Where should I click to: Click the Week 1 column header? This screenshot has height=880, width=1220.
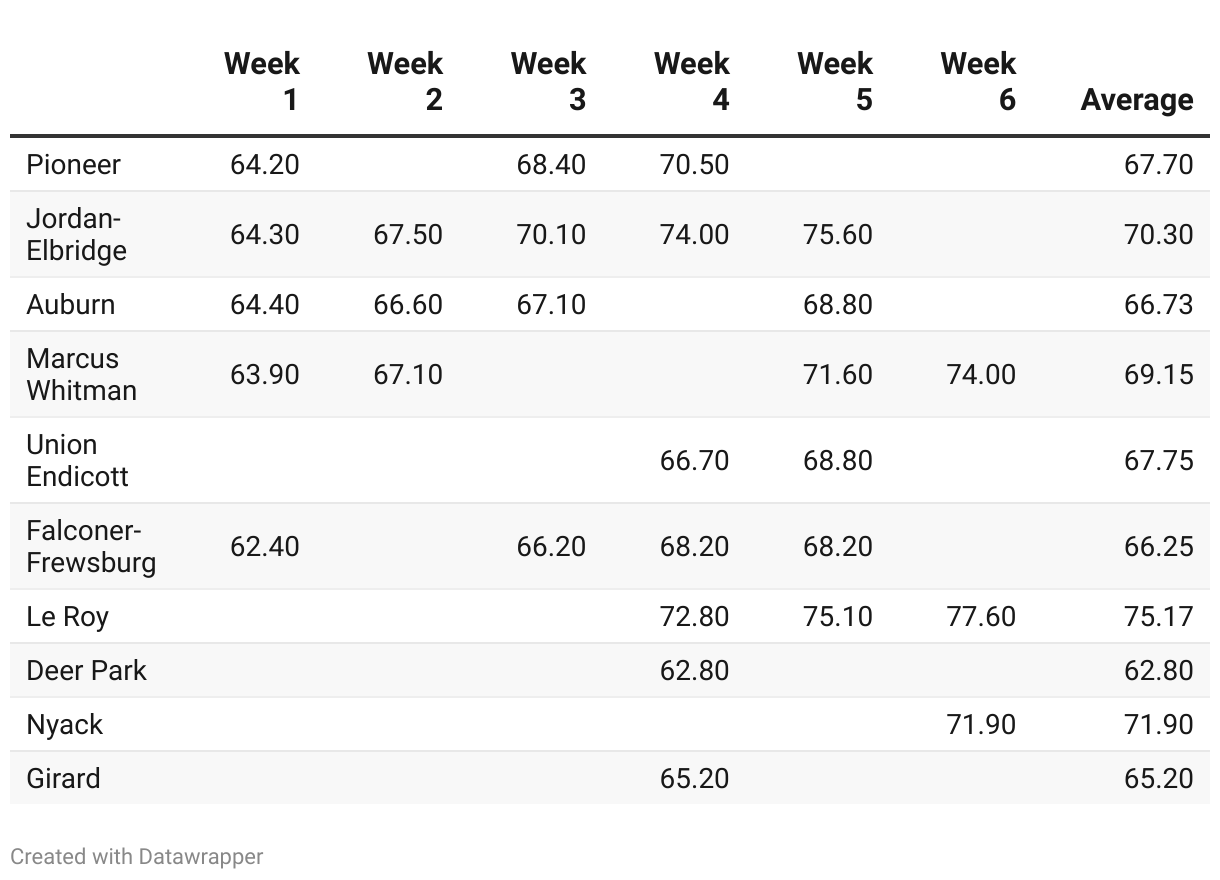(262, 81)
